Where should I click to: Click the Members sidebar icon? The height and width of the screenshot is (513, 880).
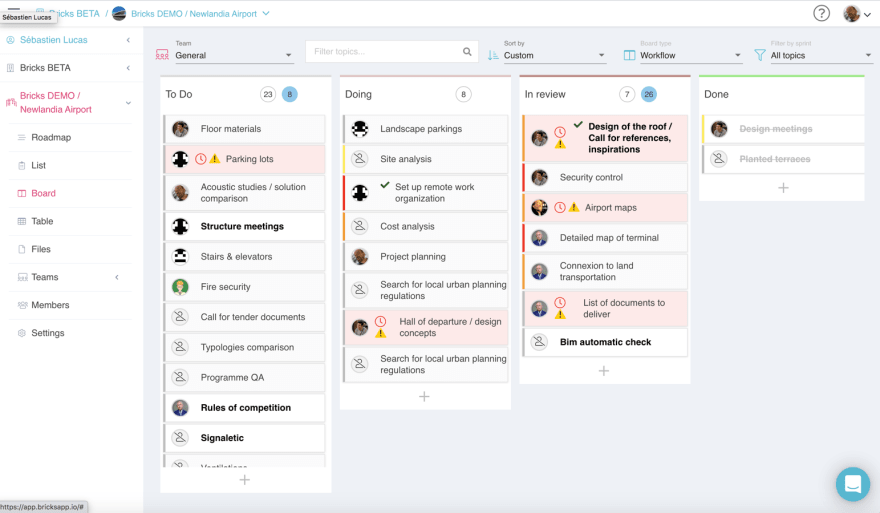(x=22, y=305)
